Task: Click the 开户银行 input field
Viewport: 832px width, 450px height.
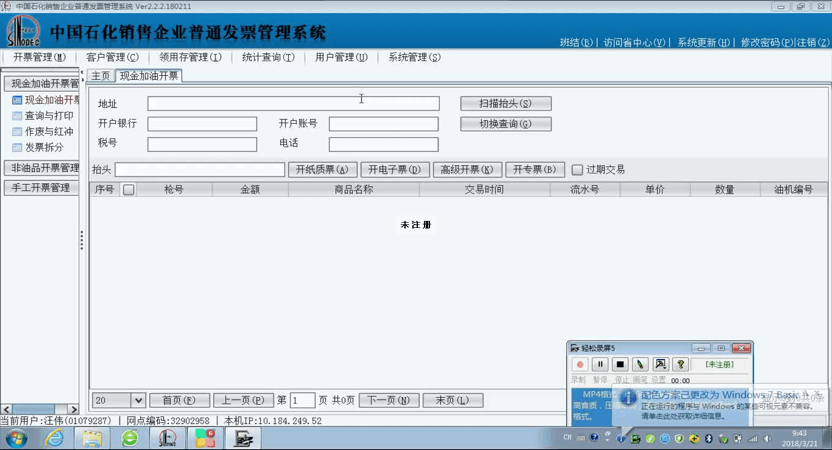Action: [202, 124]
